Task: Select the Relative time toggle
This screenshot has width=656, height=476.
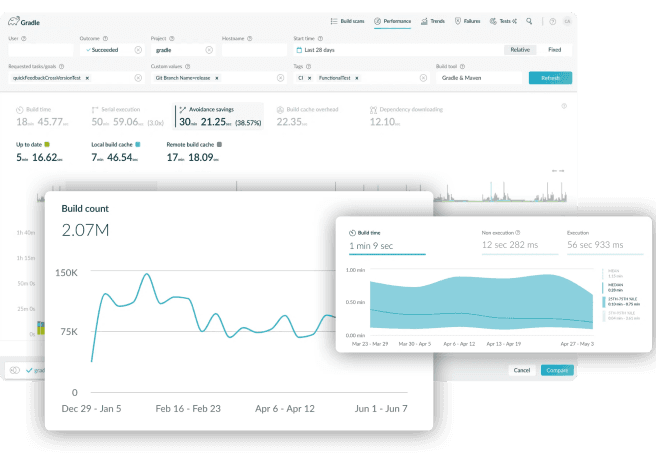Action: tap(520, 49)
